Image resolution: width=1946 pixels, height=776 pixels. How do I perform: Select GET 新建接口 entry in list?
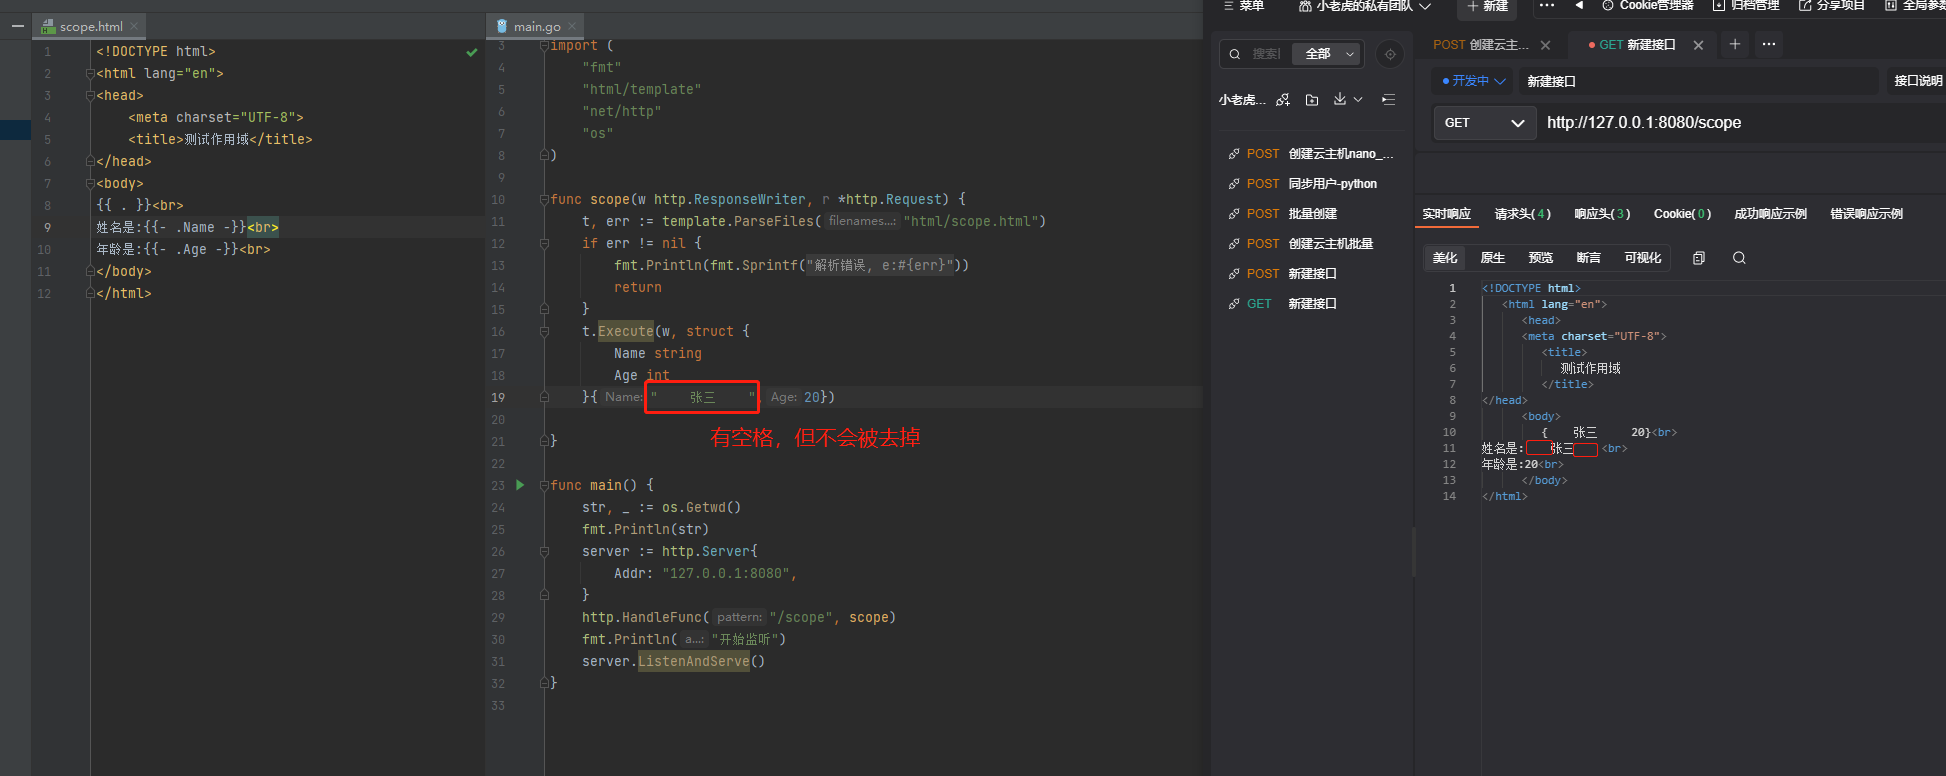point(1311,304)
